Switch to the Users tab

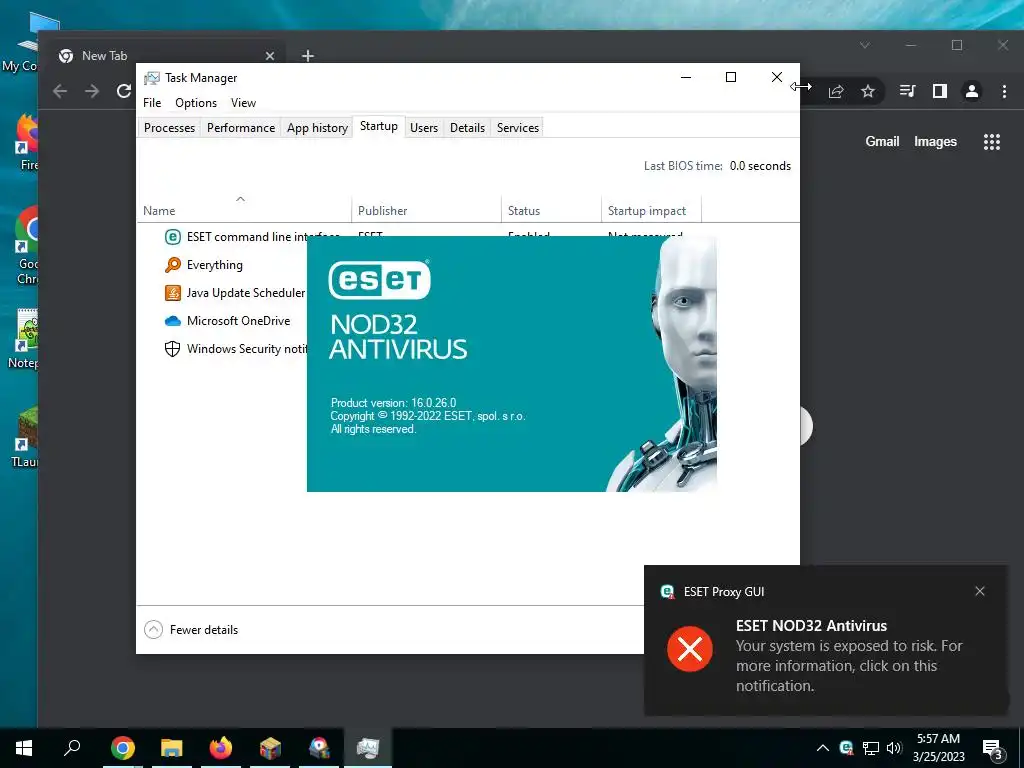coord(424,127)
